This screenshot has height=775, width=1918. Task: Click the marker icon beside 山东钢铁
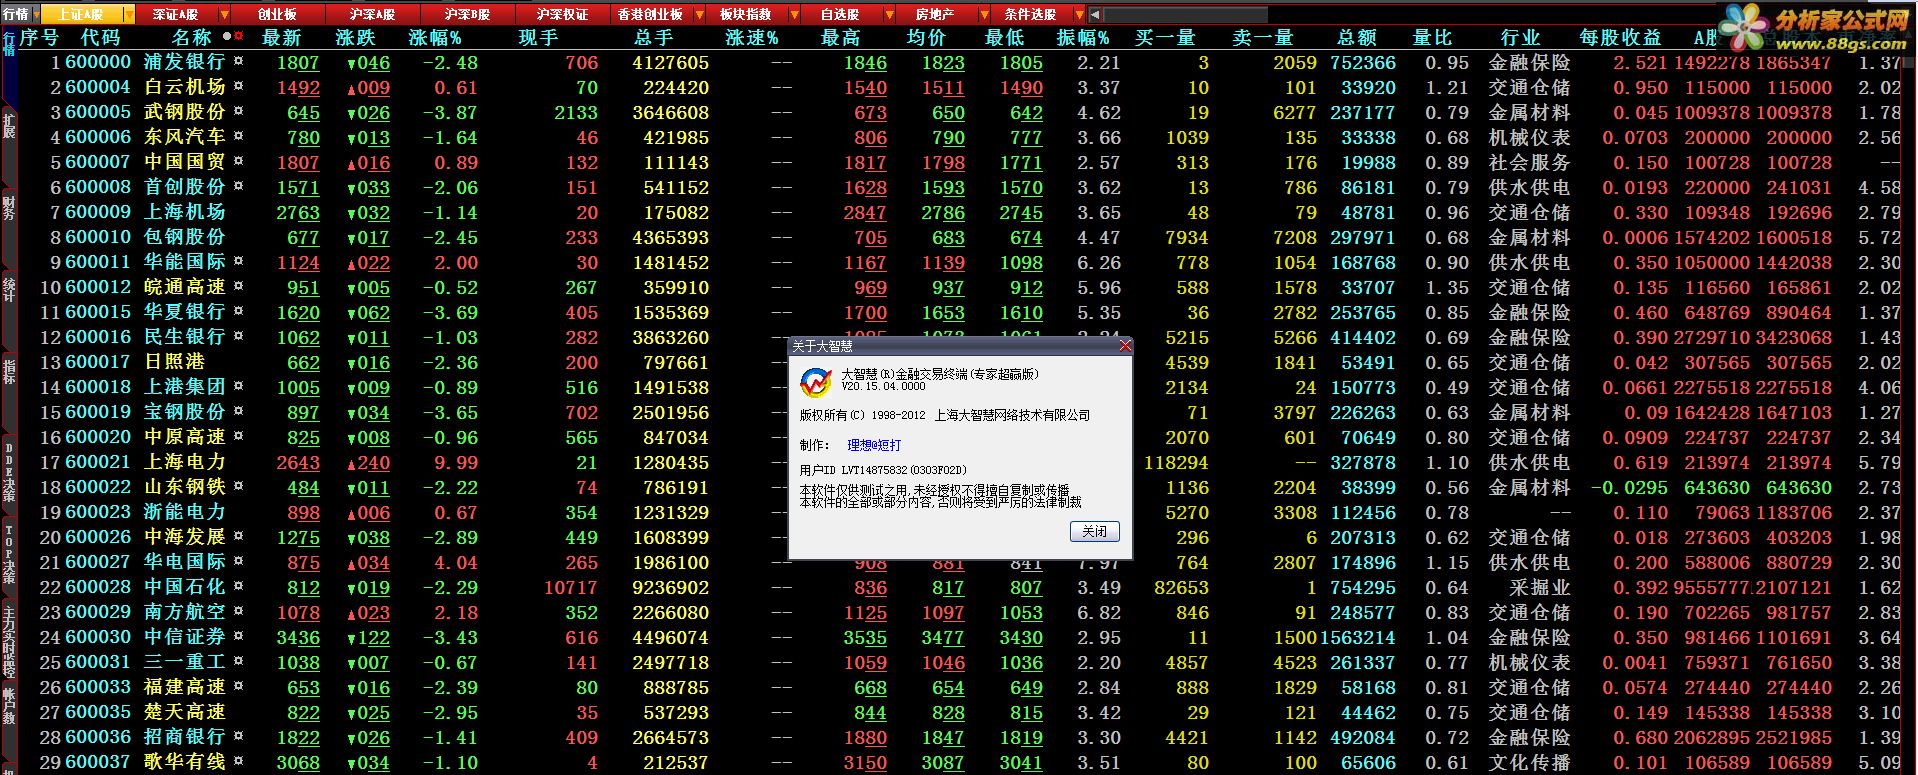pos(238,486)
